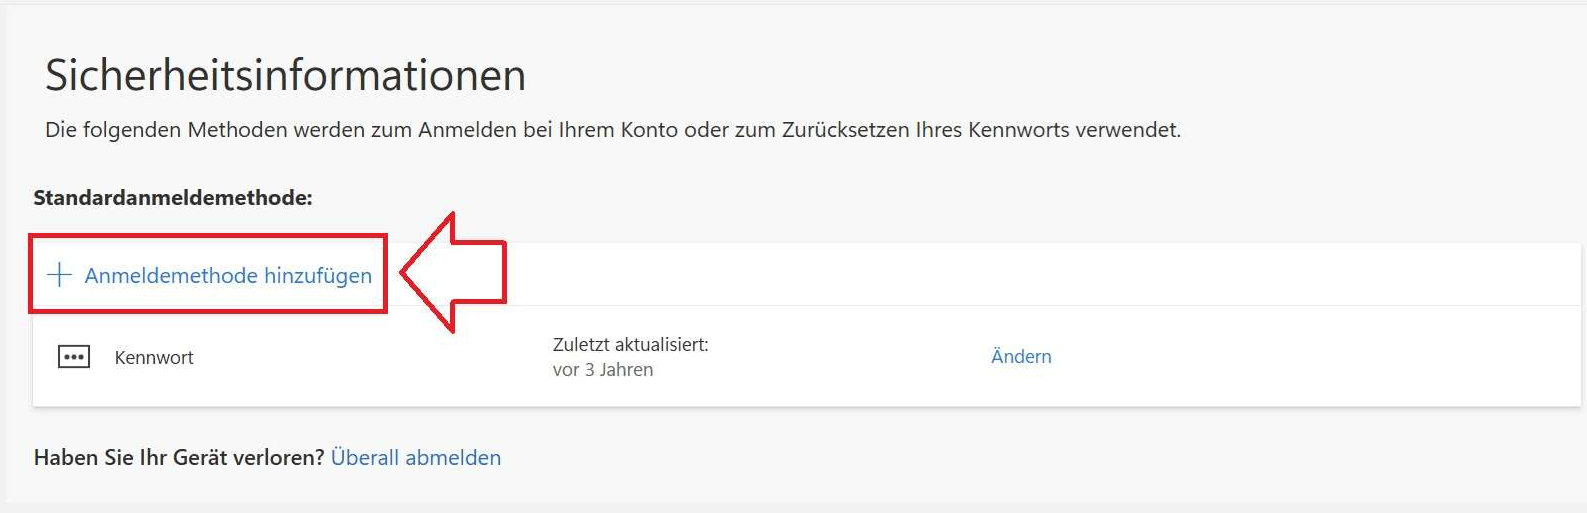Click the 'Zuletzt aktualisiert:' text
The width and height of the screenshot is (1587, 513).
630,345
